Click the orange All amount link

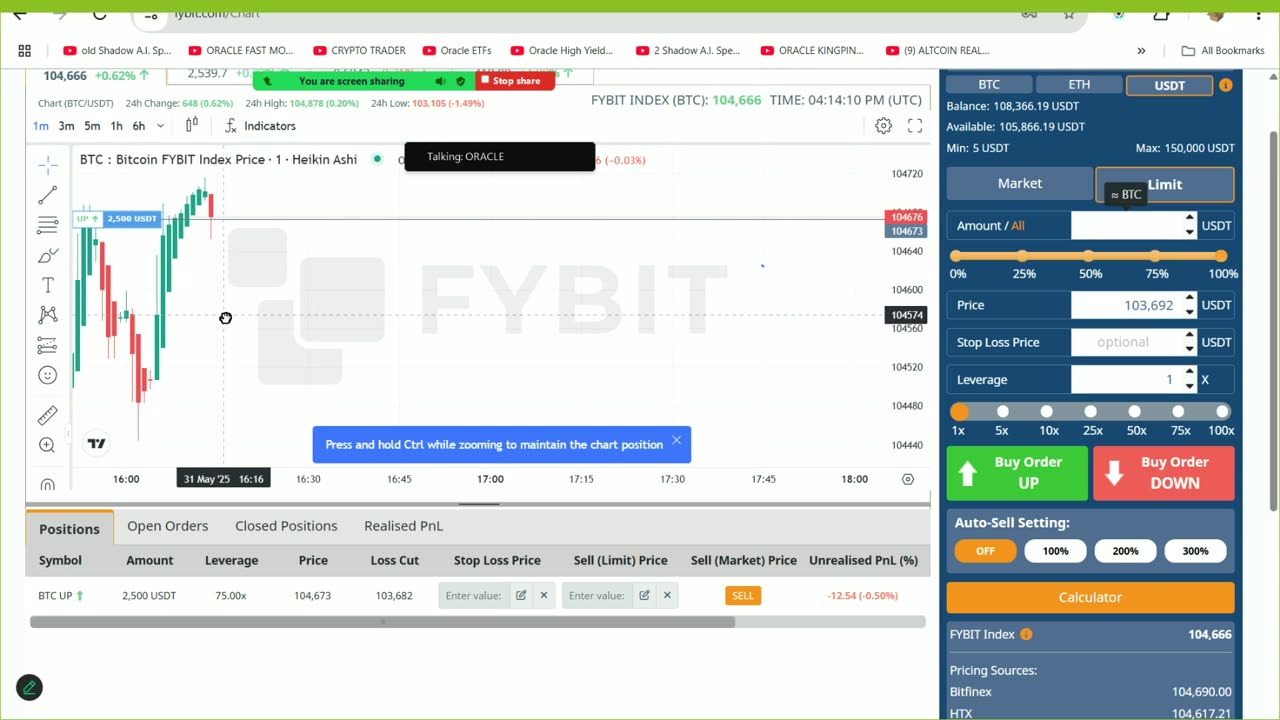1017,226
